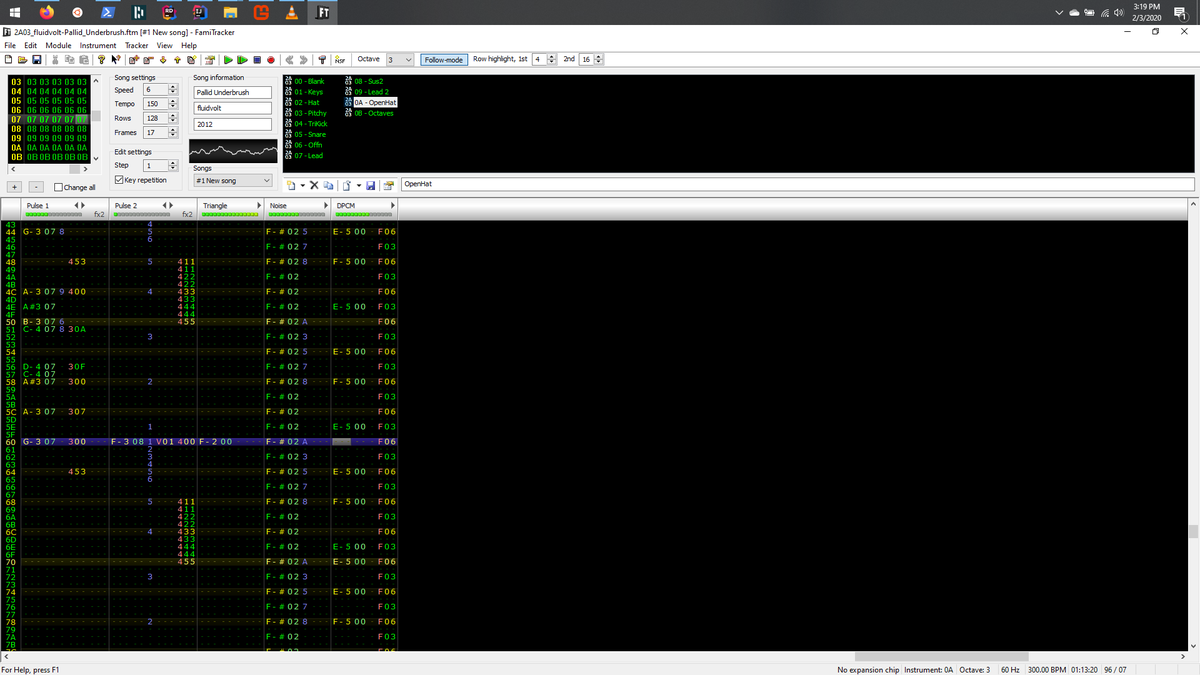Save instrument to file icon
The height and width of the screenshot is (675, 1200).
tap(371, 185)
